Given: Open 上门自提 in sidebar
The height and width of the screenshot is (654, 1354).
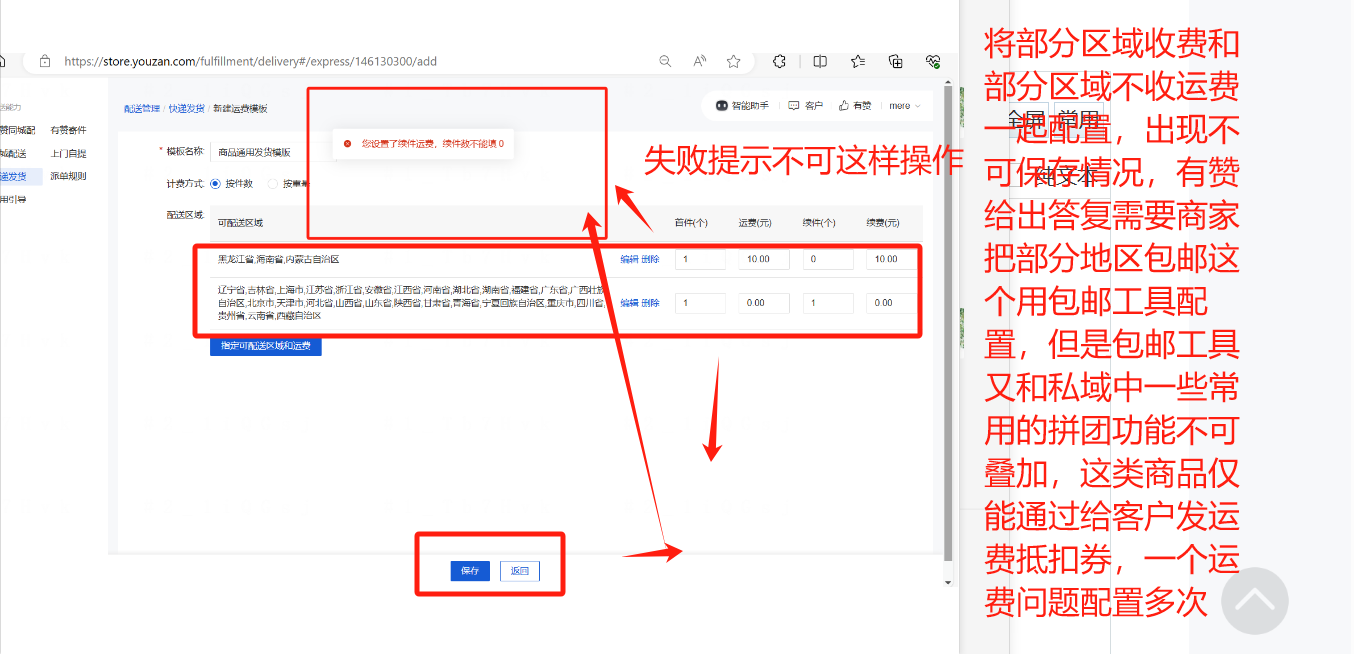Looking at the screenshot, I should coord(68,153).
